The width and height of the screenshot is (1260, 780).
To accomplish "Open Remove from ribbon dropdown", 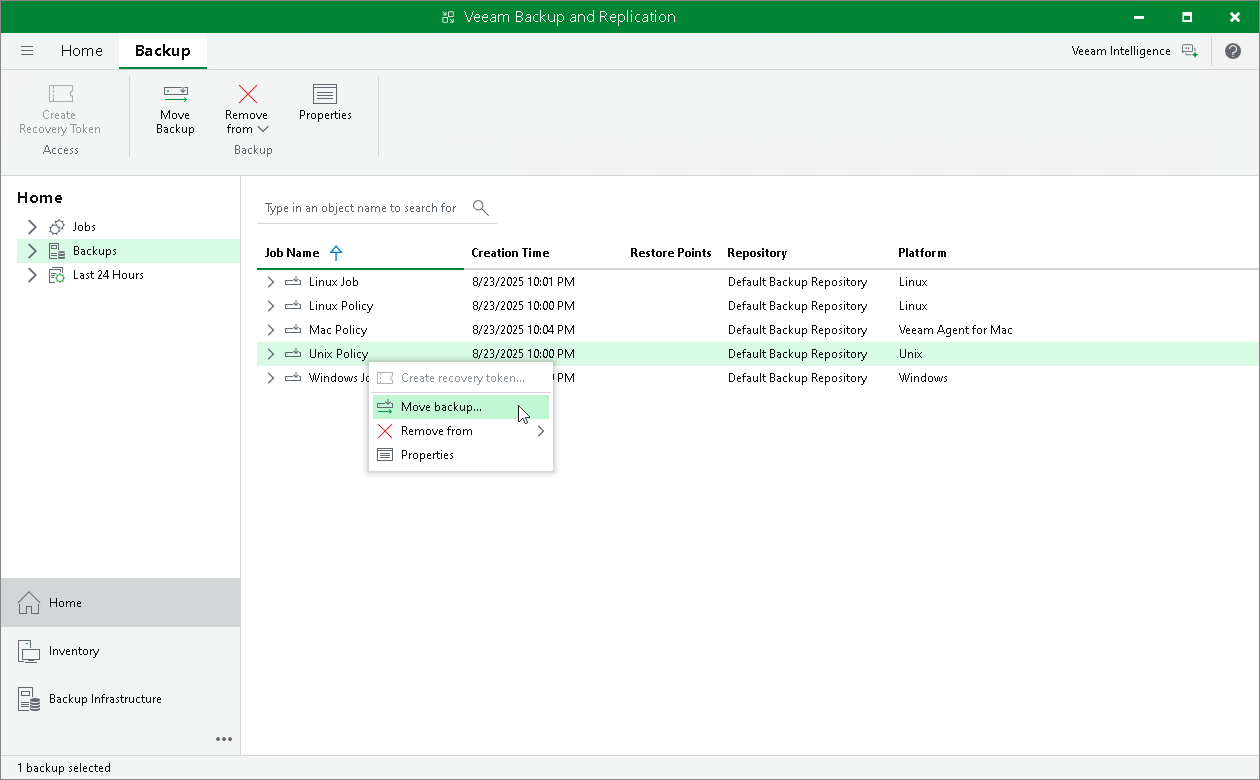I will point(247,109).
